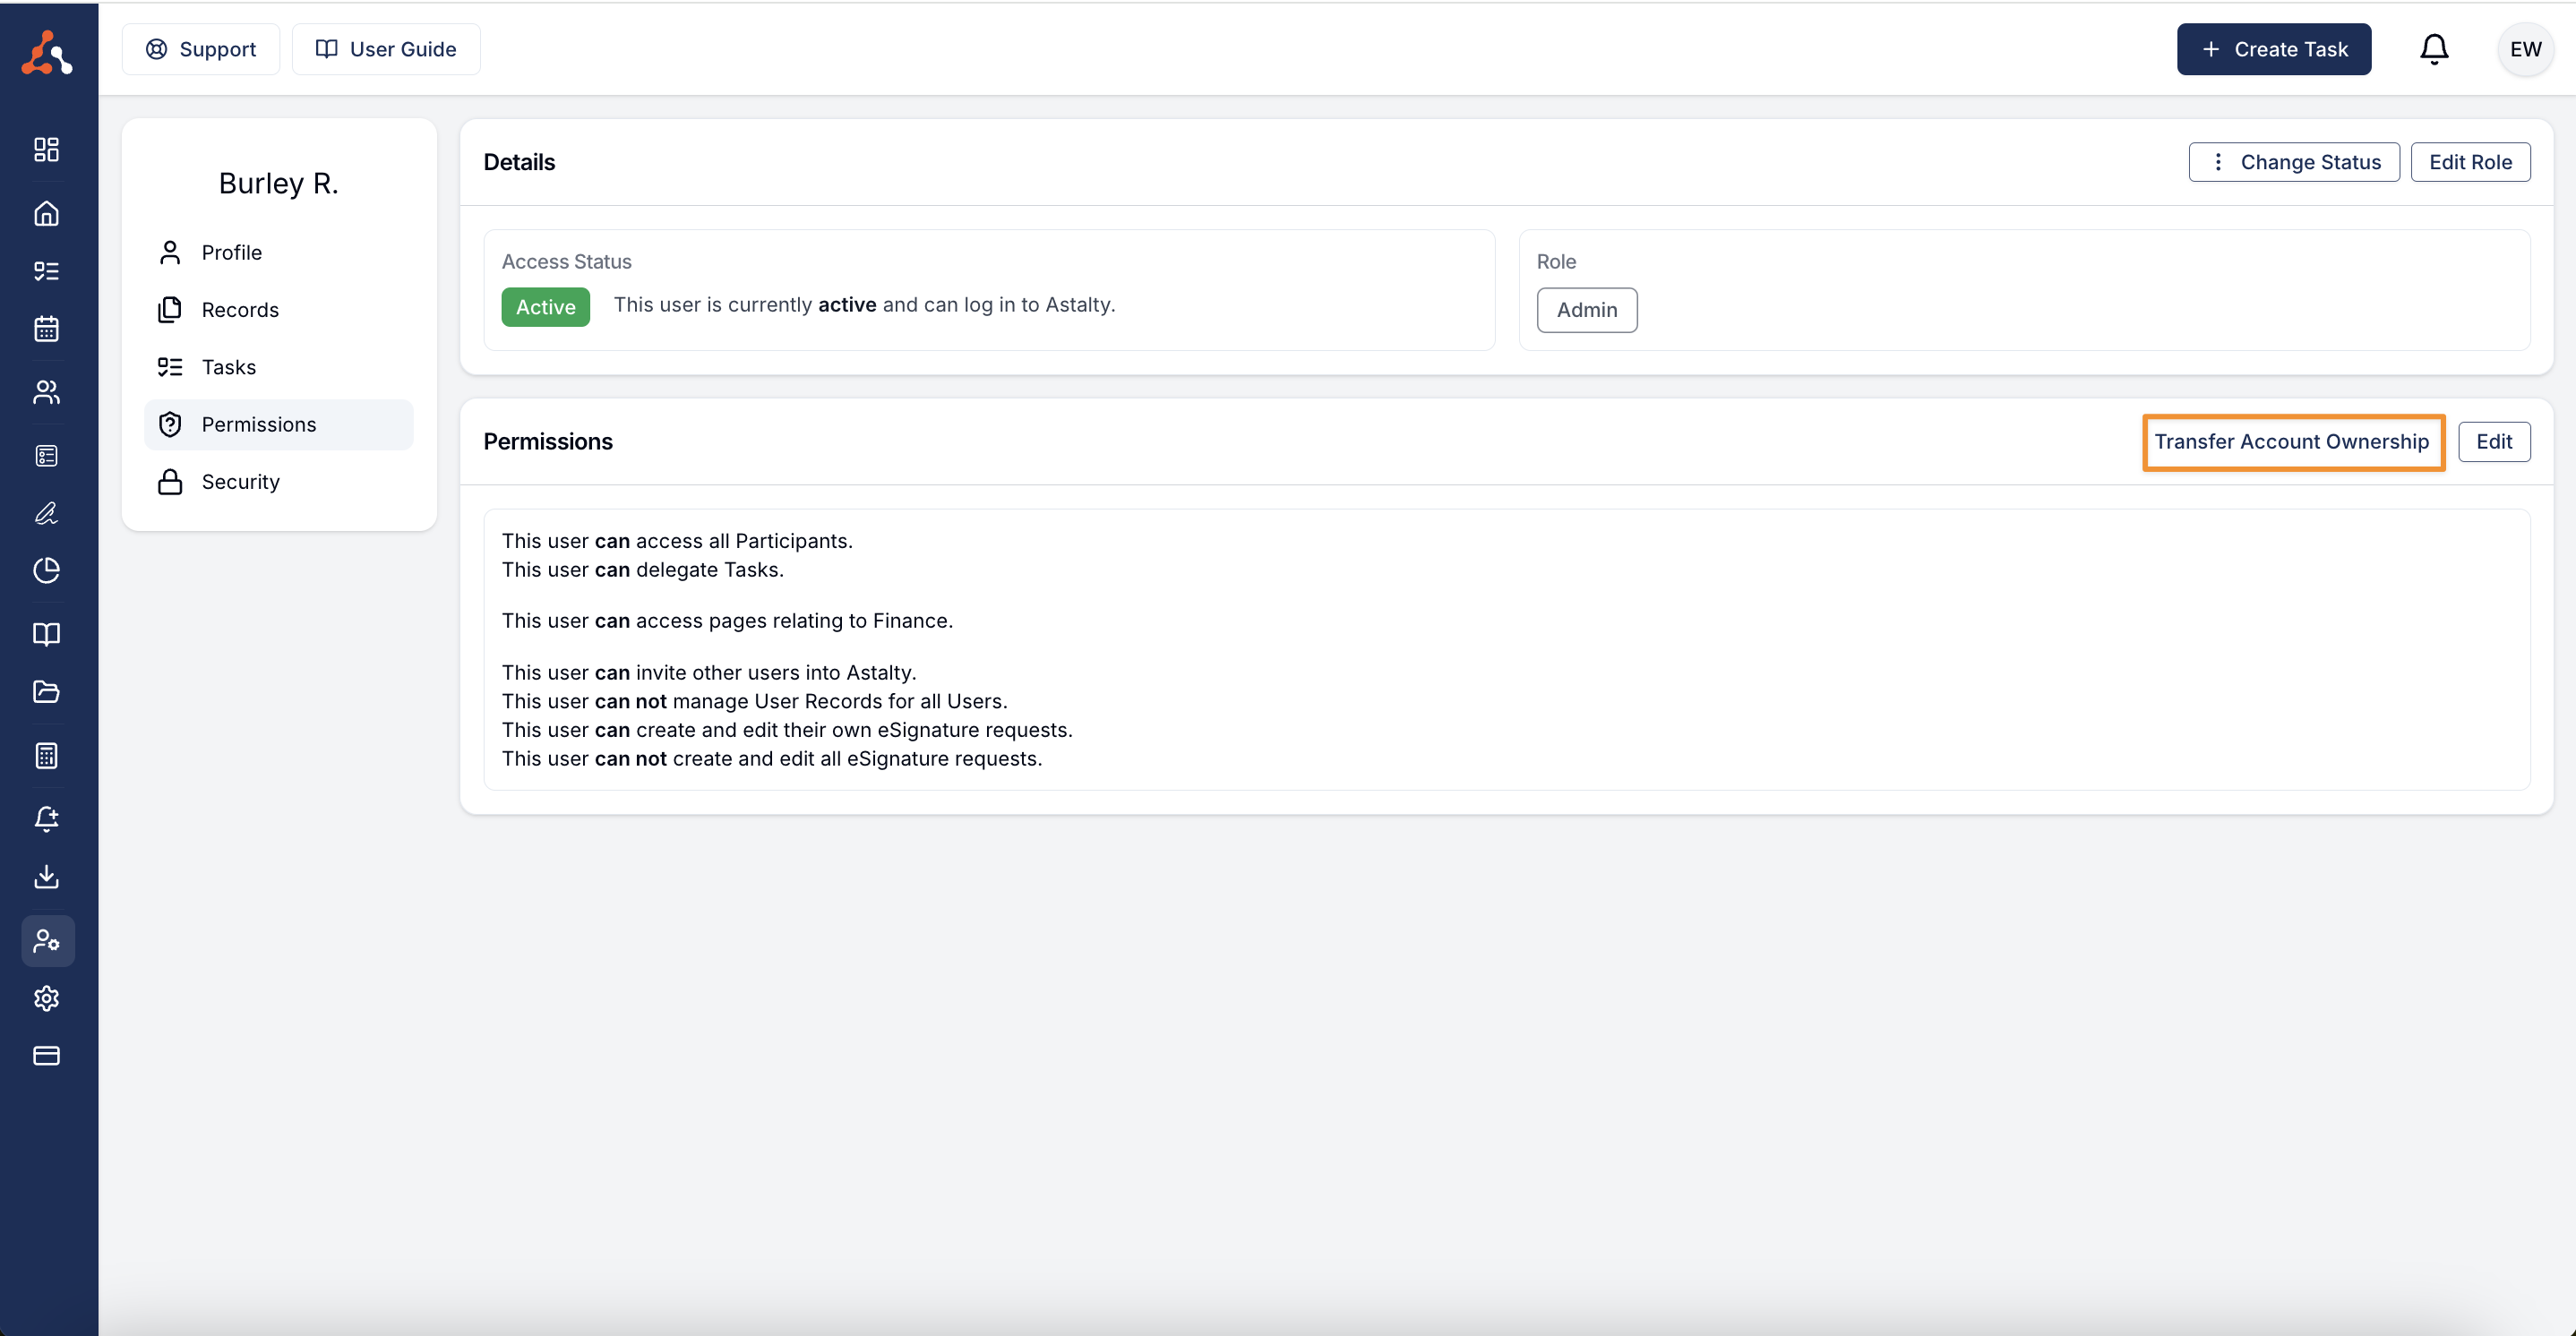This screenshot has height=1336, width=2576.
Task: Open the dashboard grid icon in sidebar
Action: click(x=46, y=149)
